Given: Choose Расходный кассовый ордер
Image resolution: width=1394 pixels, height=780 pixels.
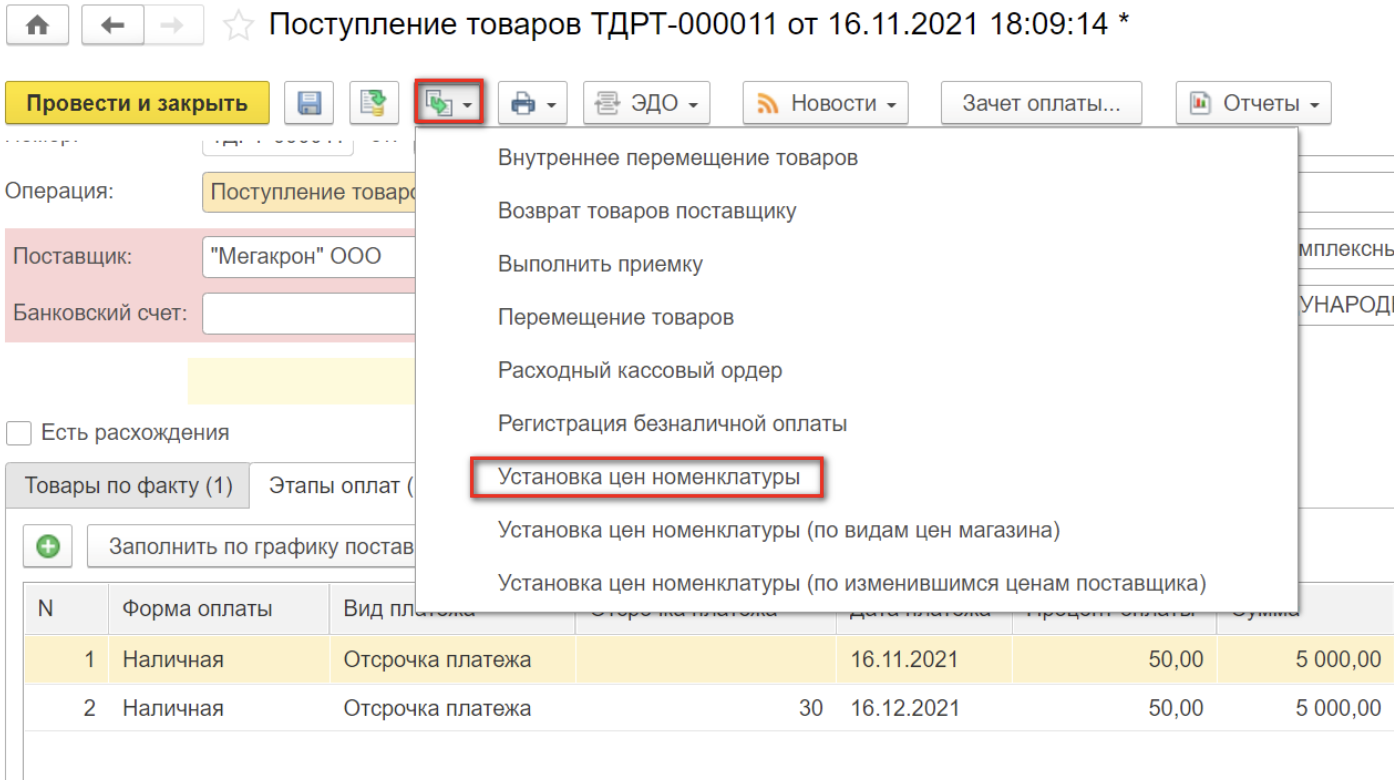Looking at the screenshot, I should pos(640,370).
